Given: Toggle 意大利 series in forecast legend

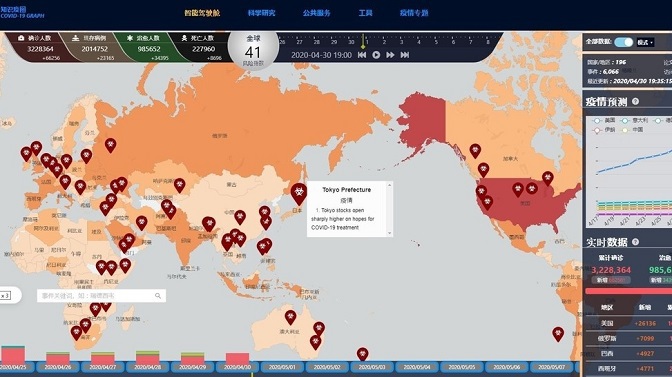Looking at the screenshot, I should click(x=634, y=120).
